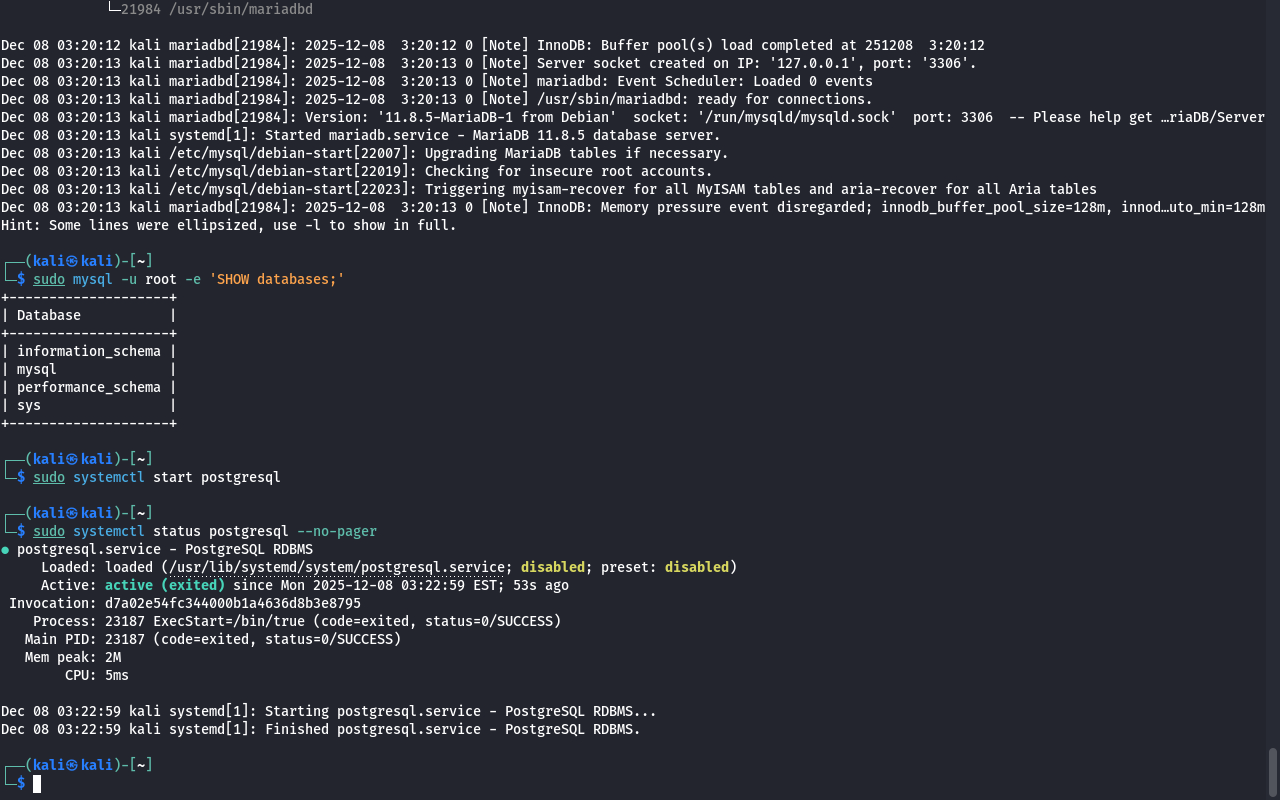
Task: Click the terminal scrollbar thumb
Action: [1273, 771]
